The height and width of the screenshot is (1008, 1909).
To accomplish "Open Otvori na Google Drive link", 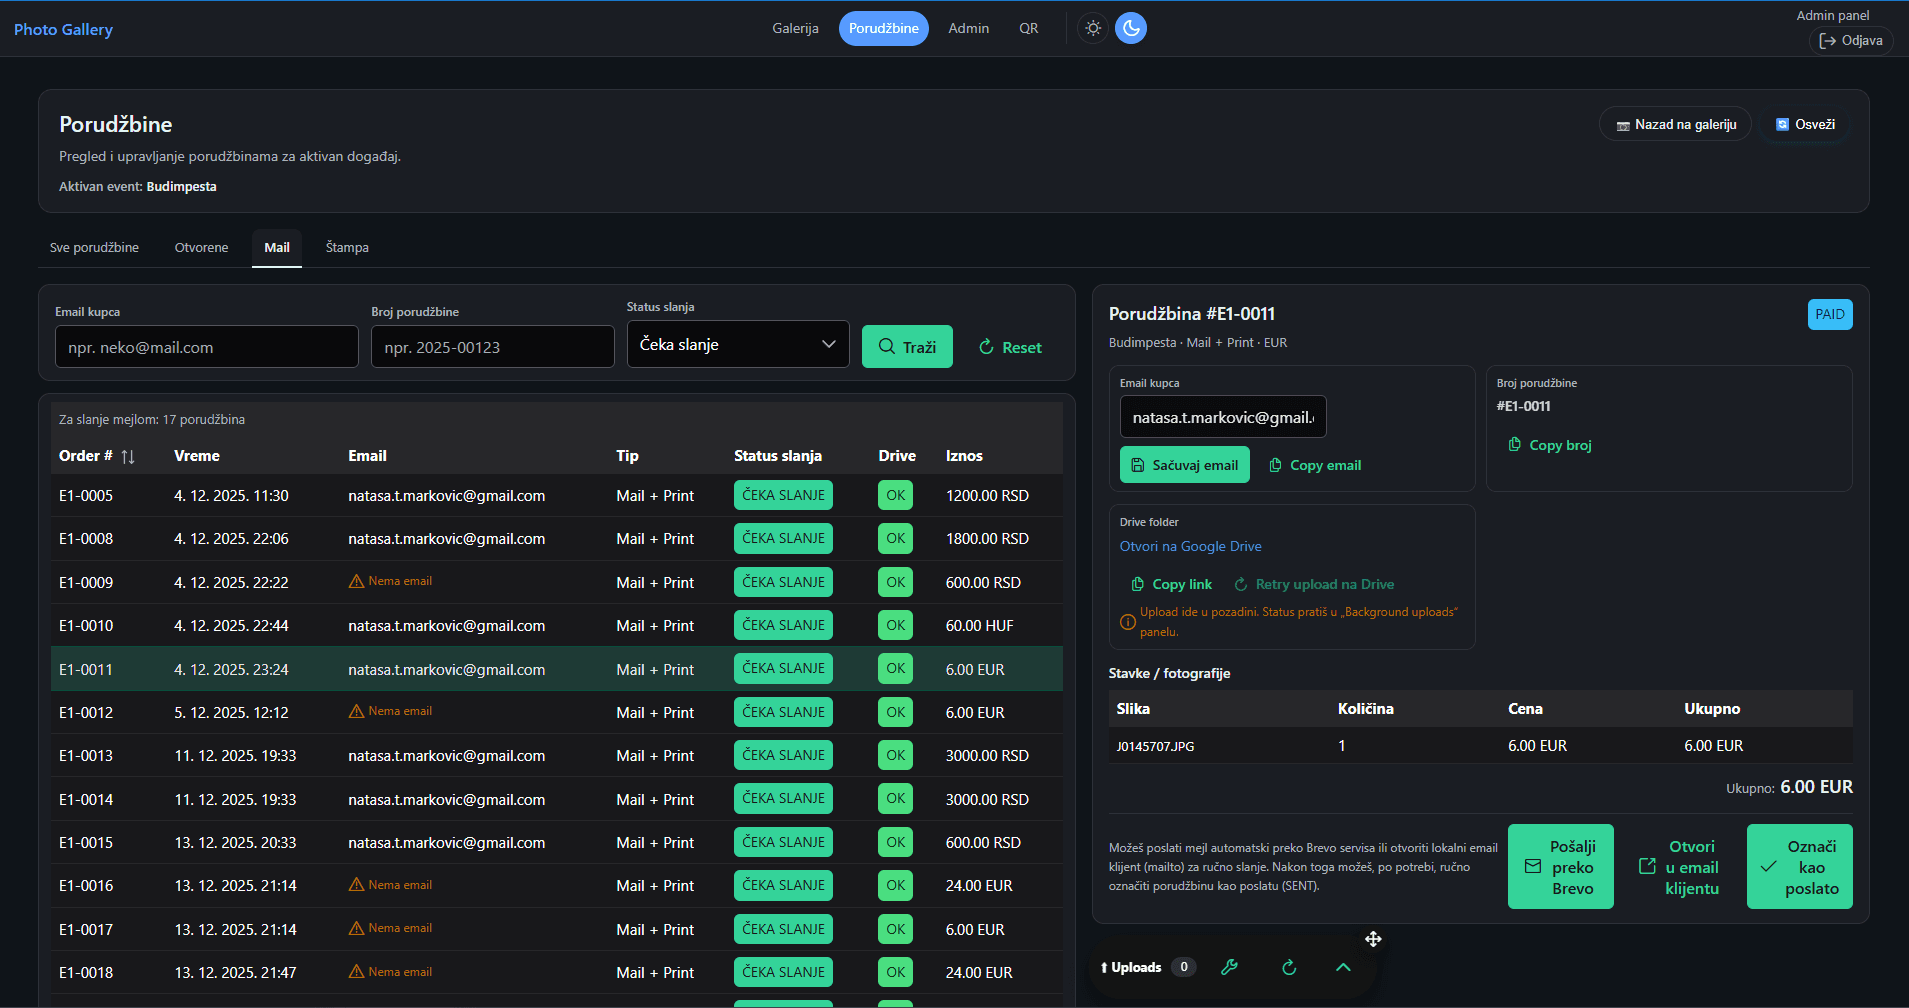I will 1190,546.
